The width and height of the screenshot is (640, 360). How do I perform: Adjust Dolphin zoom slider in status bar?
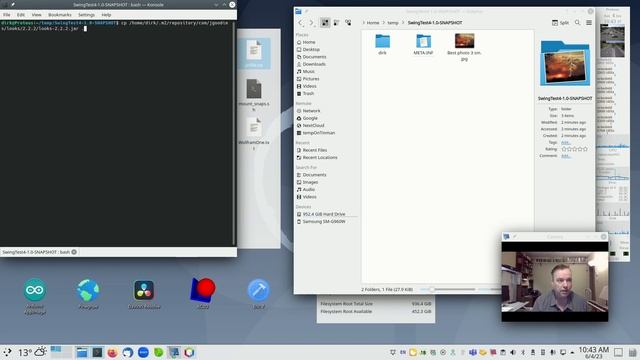[448, 289]
